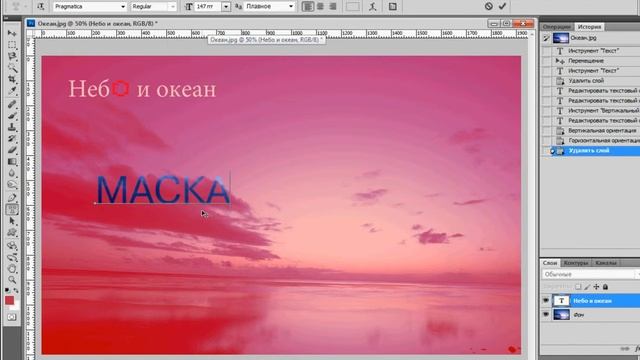Select the Eraser tool

(12, 150)
